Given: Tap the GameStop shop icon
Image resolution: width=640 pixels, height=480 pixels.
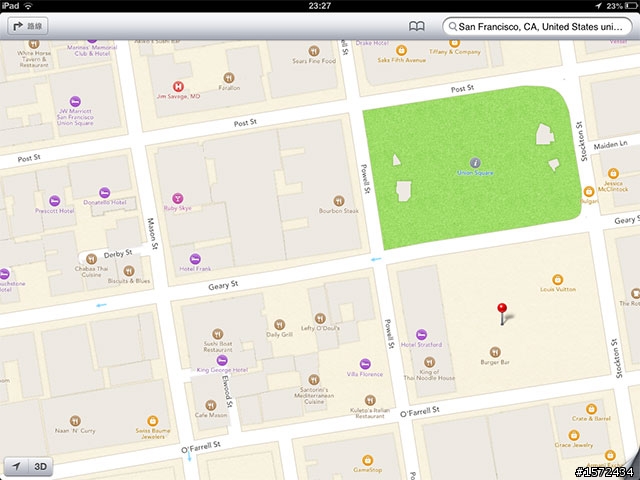Looking at the screenshot, I should point(367,460).
